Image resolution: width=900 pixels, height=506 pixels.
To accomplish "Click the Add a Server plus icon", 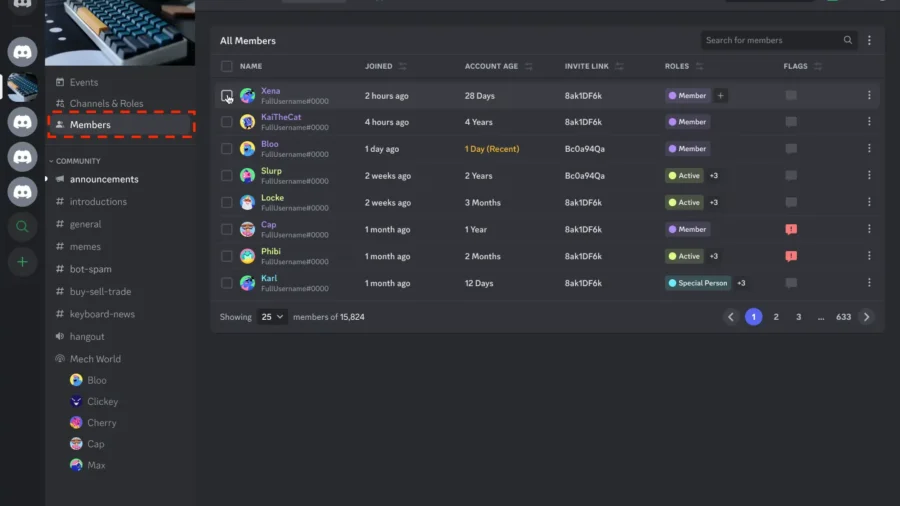I will tap(22, 262).
